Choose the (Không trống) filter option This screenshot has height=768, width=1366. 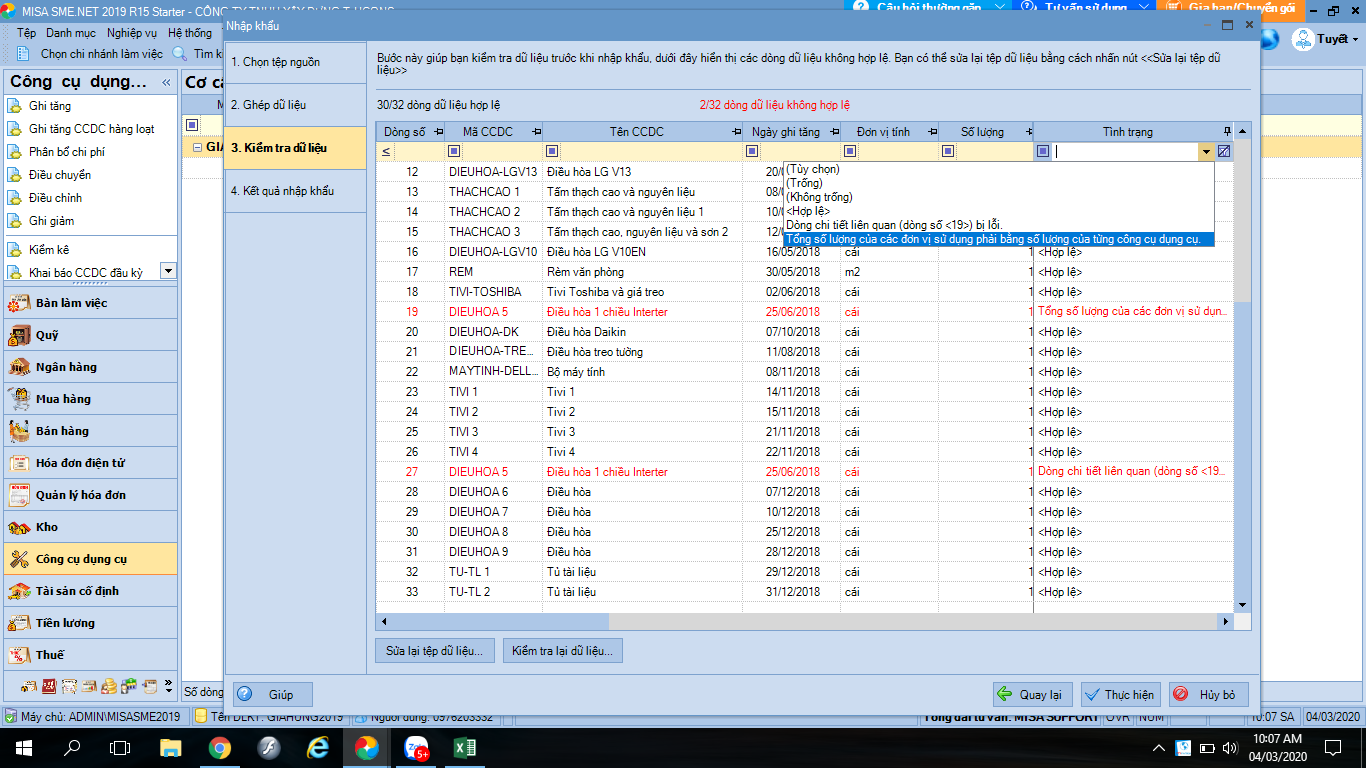click(x=818, y=197)
